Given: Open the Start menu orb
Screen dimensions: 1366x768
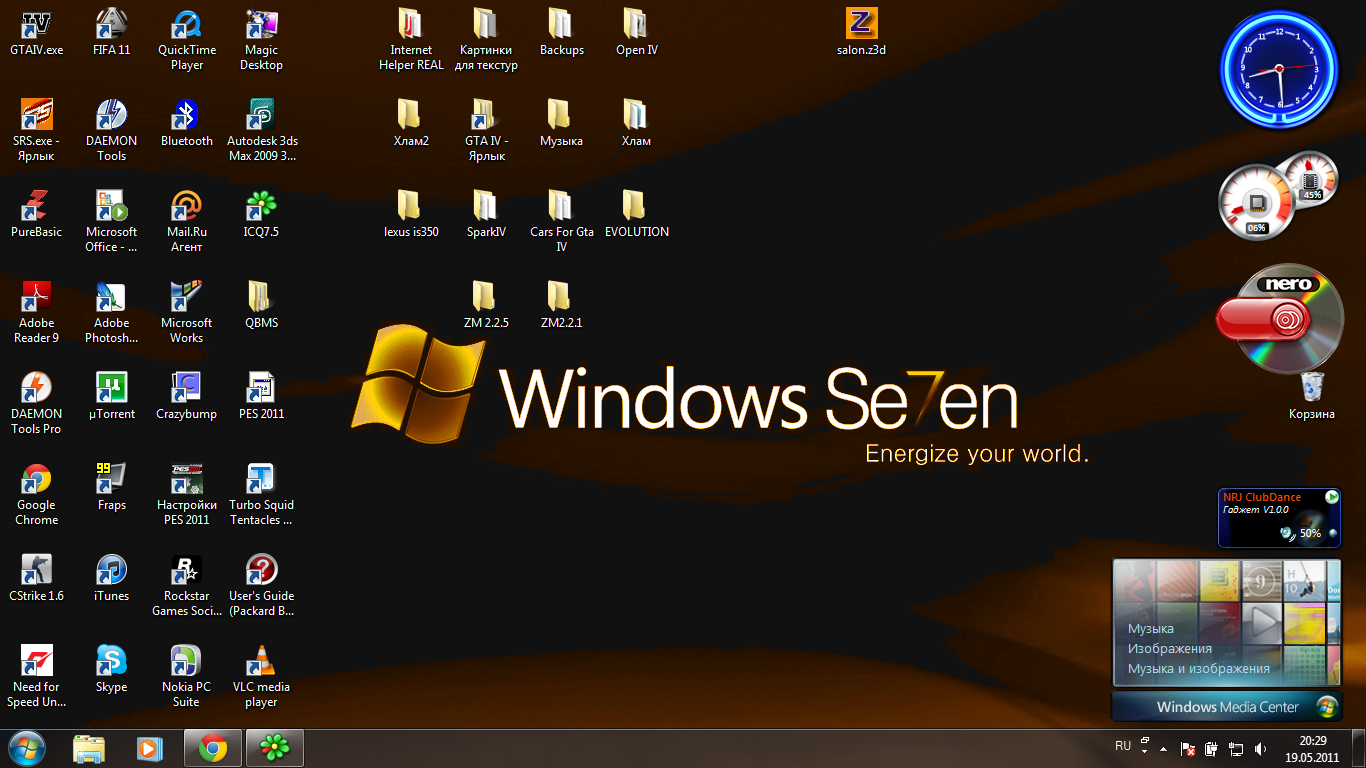Looking at the screenshot, I should coord(27,748).
